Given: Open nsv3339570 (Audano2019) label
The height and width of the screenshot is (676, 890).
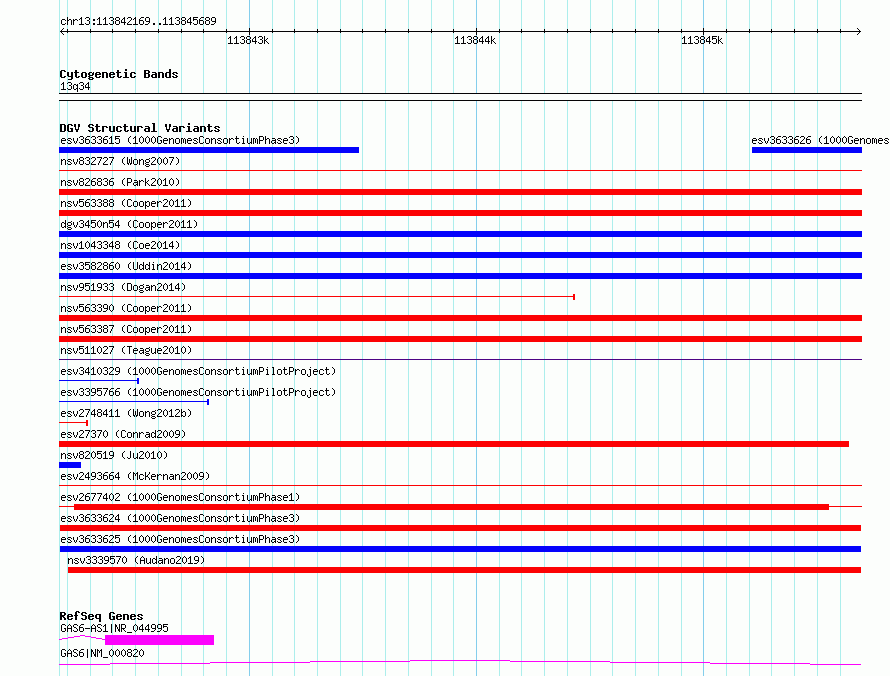Looking at the screenshot, I should pyautogui.click(x=136, y=560).
